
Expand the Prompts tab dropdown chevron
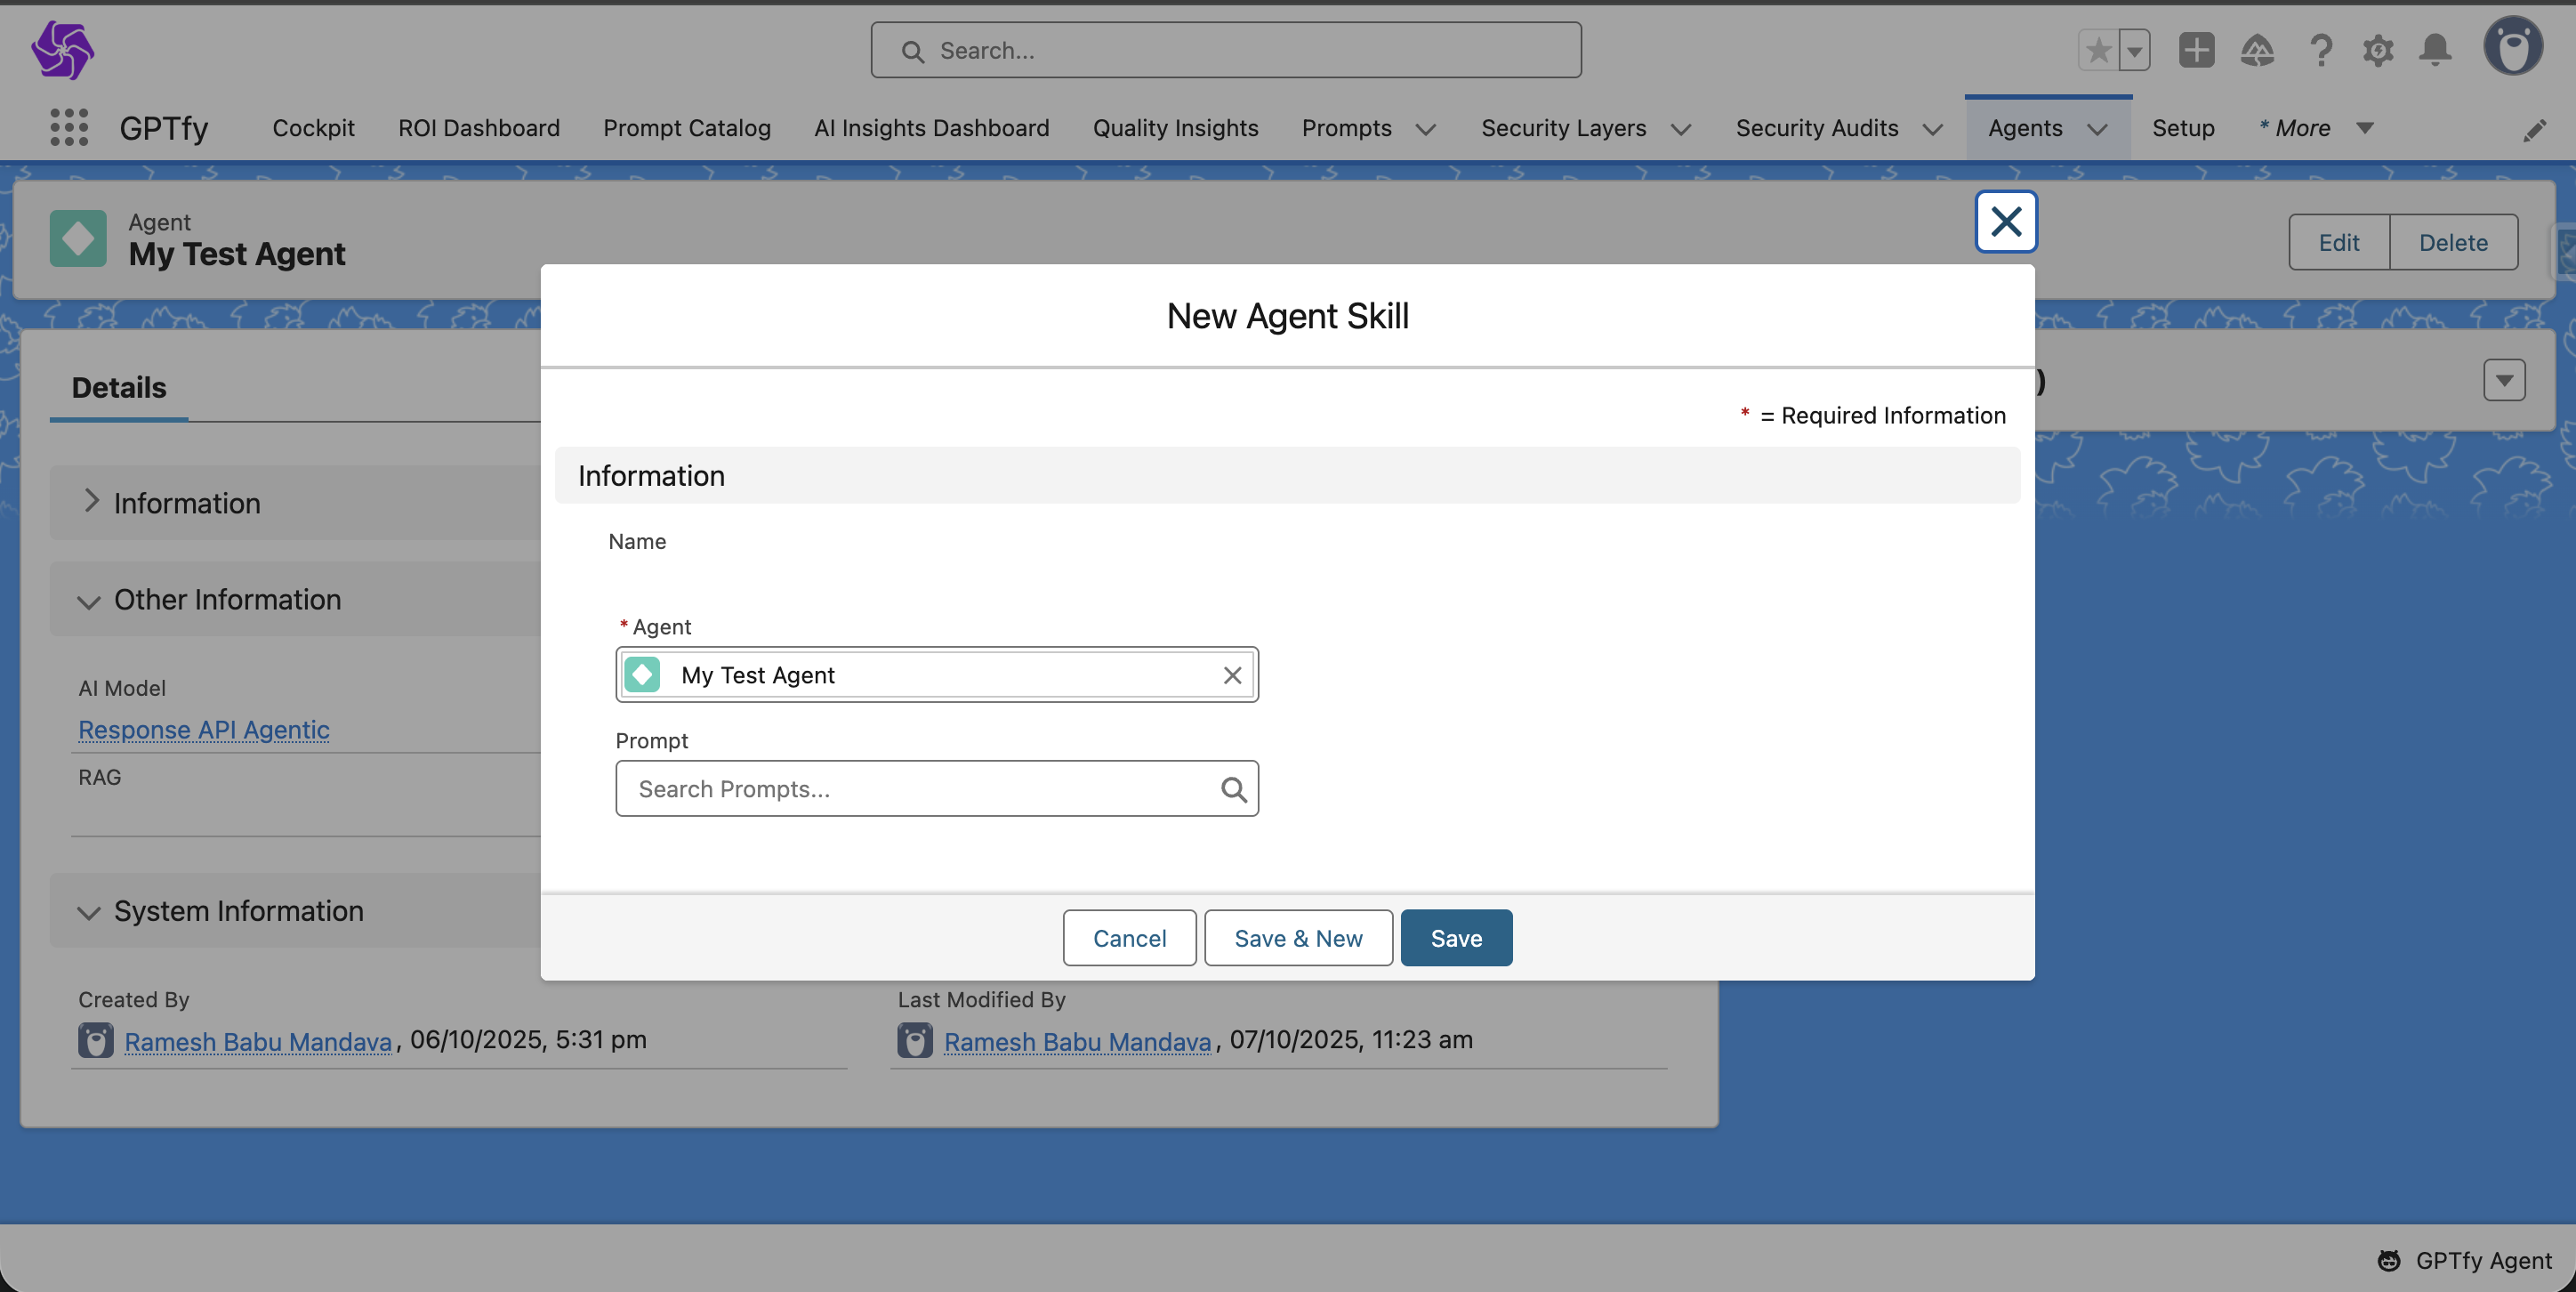[1426, 129]
